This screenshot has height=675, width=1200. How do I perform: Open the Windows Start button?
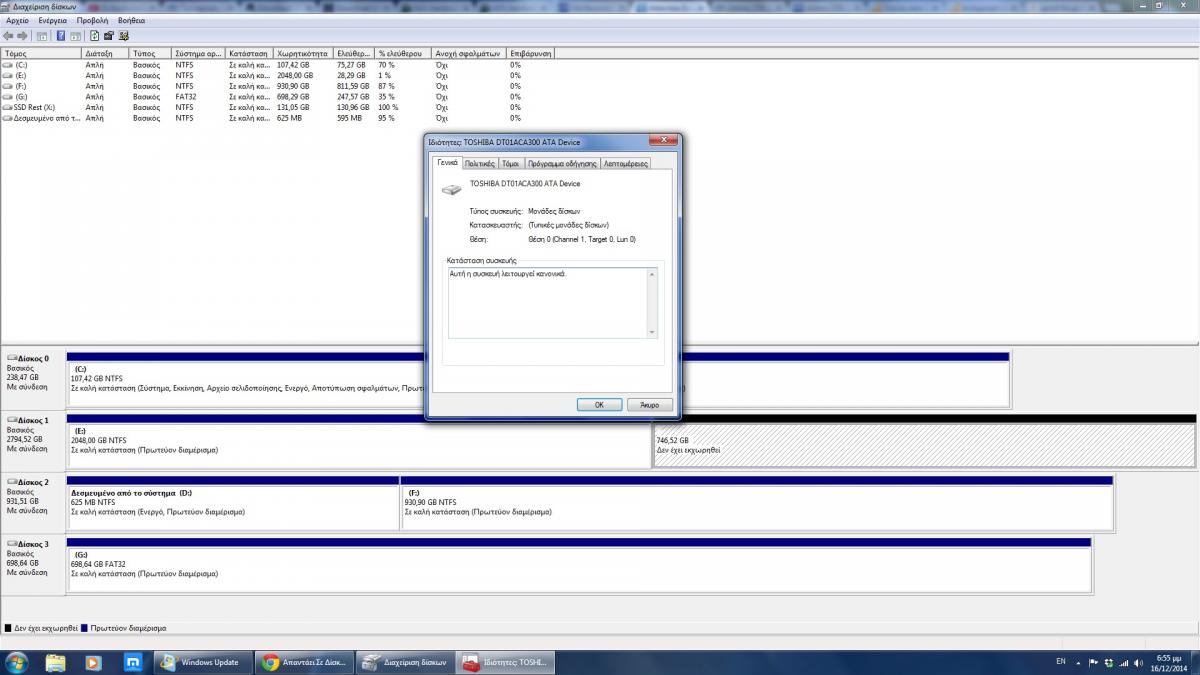19,662
